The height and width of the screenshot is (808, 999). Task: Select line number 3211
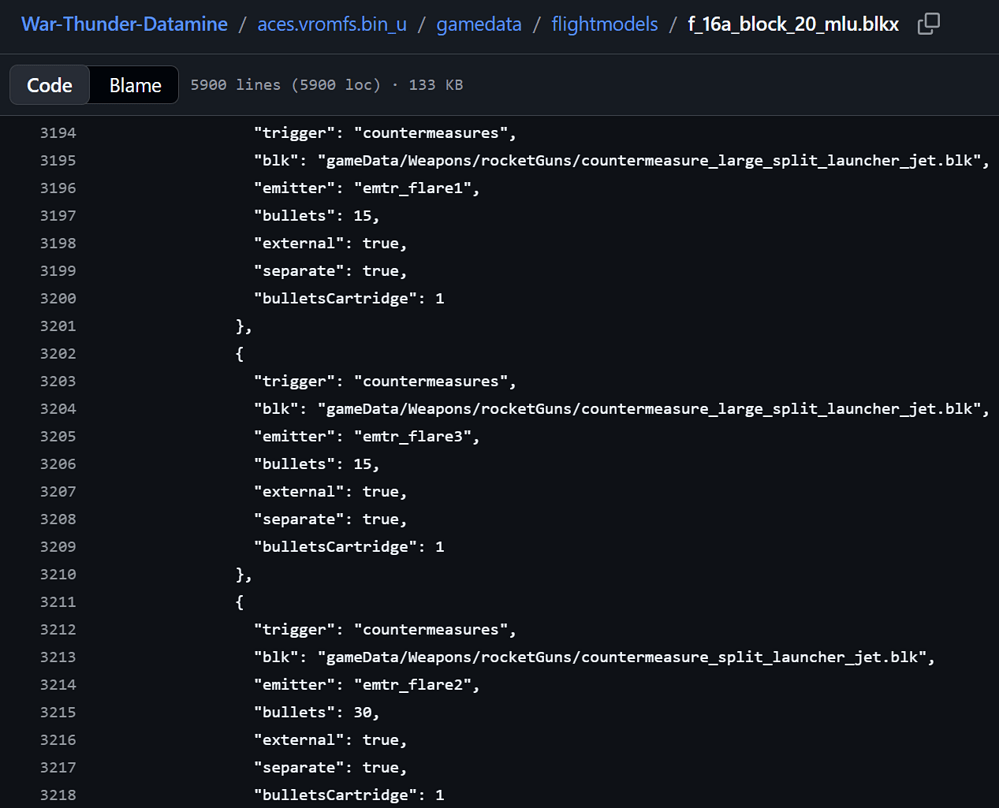58,602
